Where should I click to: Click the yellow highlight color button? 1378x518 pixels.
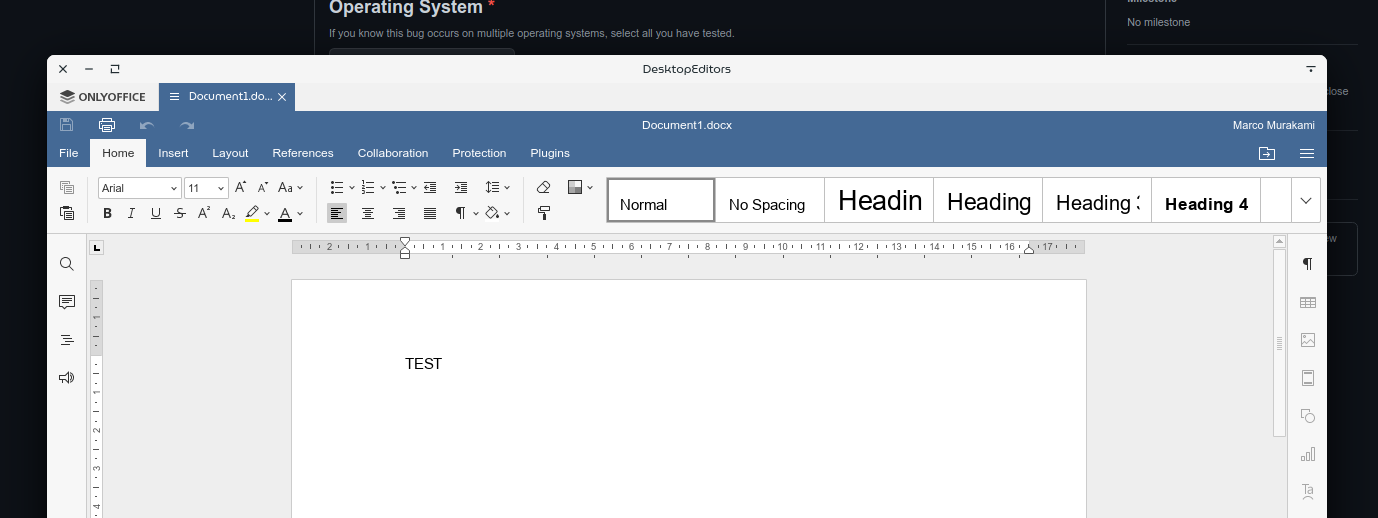click(252, 213)
